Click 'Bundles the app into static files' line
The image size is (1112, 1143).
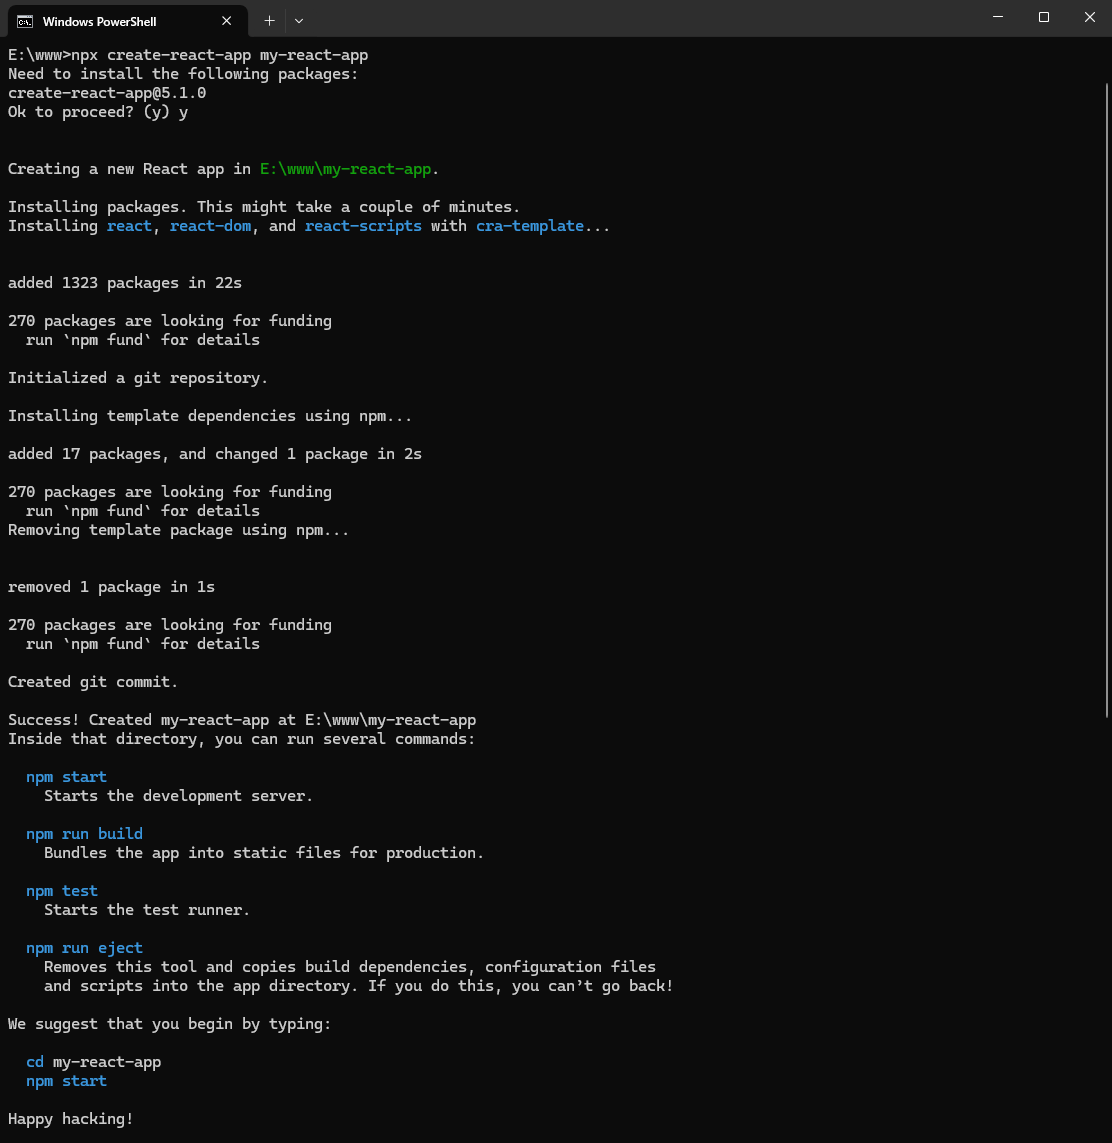(x=264, y=853)
